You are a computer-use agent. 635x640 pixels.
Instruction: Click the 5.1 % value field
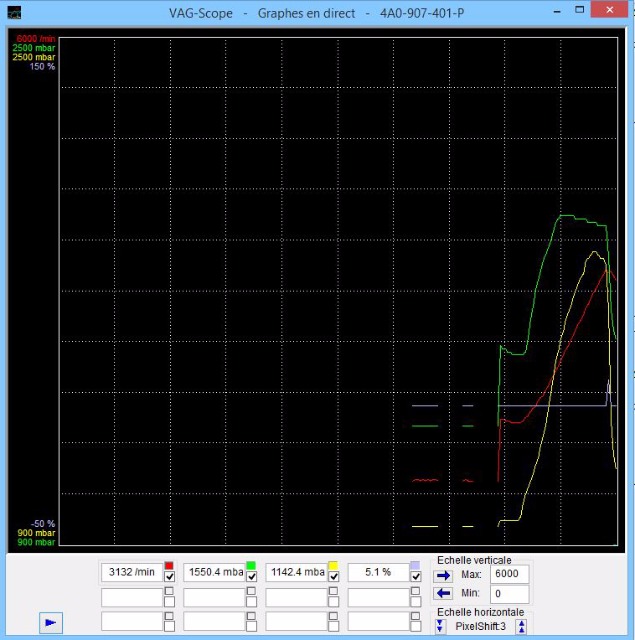(x=378, y=572)
